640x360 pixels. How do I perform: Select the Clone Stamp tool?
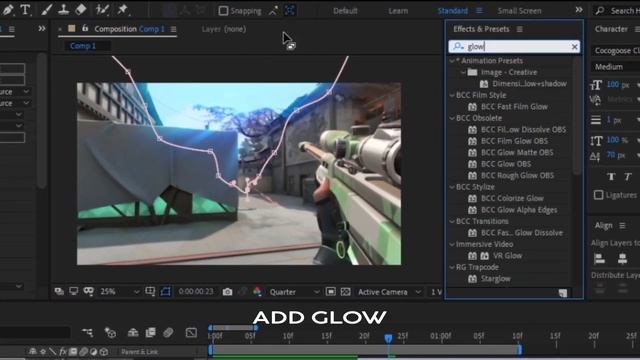(63, 10)
